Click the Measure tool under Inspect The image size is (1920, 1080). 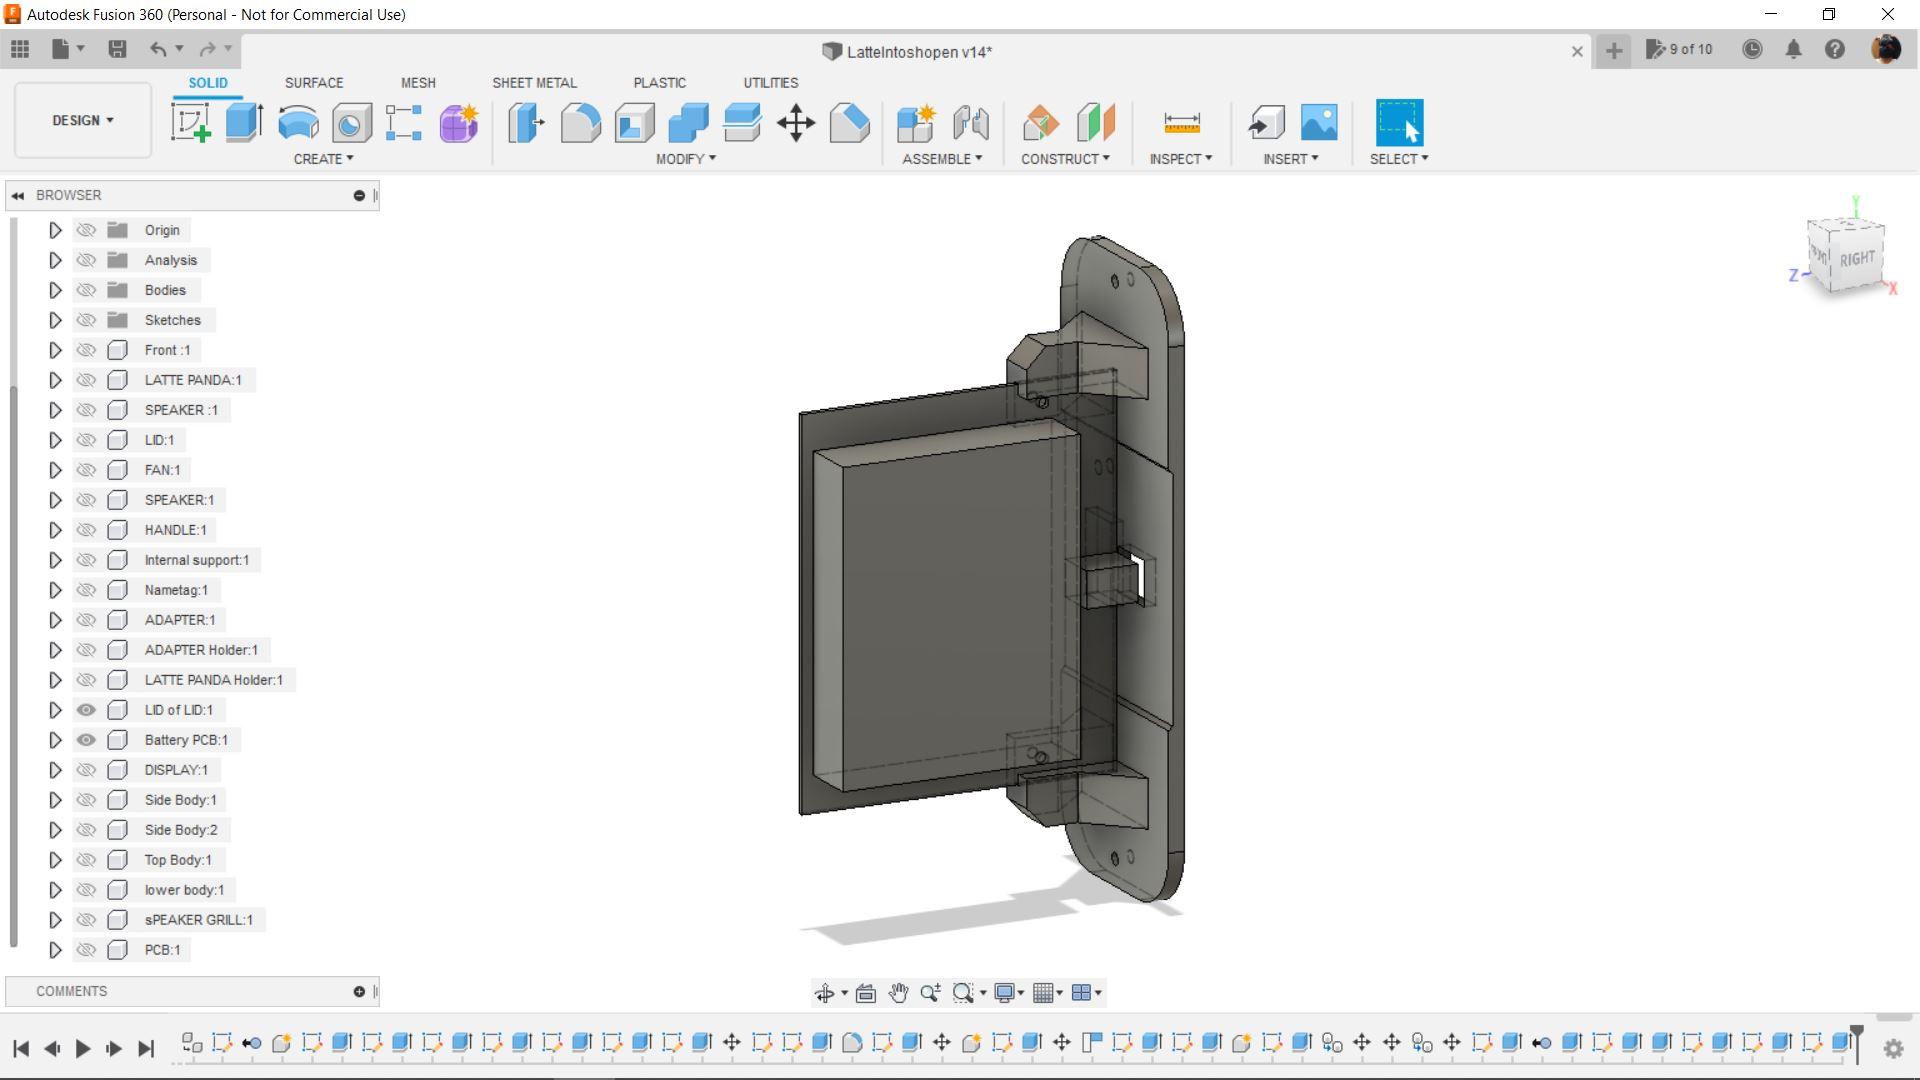coord(1181,123)
